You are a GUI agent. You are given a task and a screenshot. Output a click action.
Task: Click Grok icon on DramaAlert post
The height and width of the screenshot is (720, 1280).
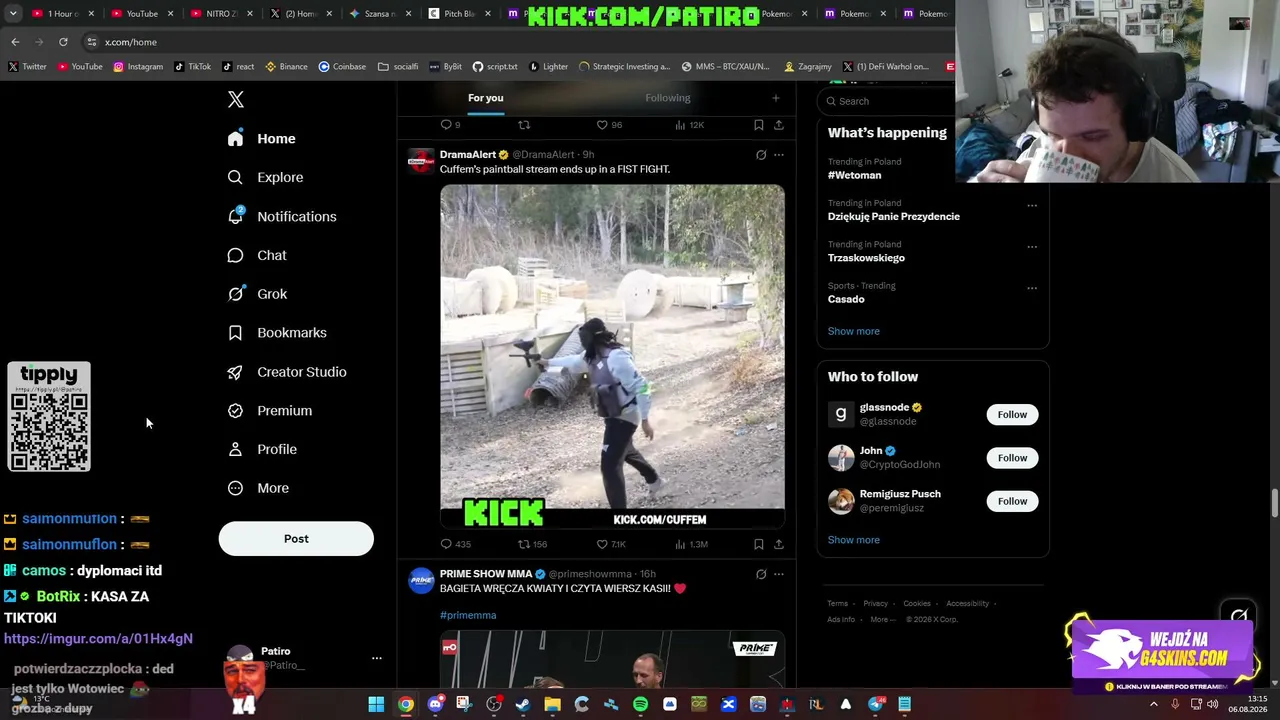761,155
